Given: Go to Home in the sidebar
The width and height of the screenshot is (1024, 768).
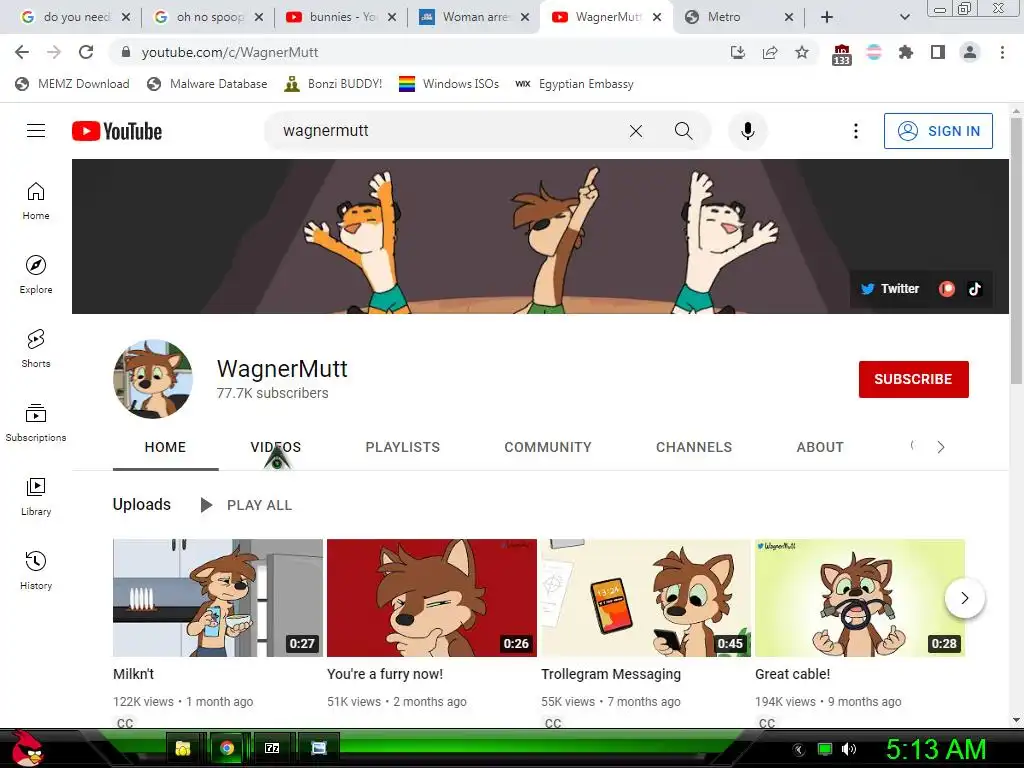Looking at the screenshot, I should coord(36,201).
